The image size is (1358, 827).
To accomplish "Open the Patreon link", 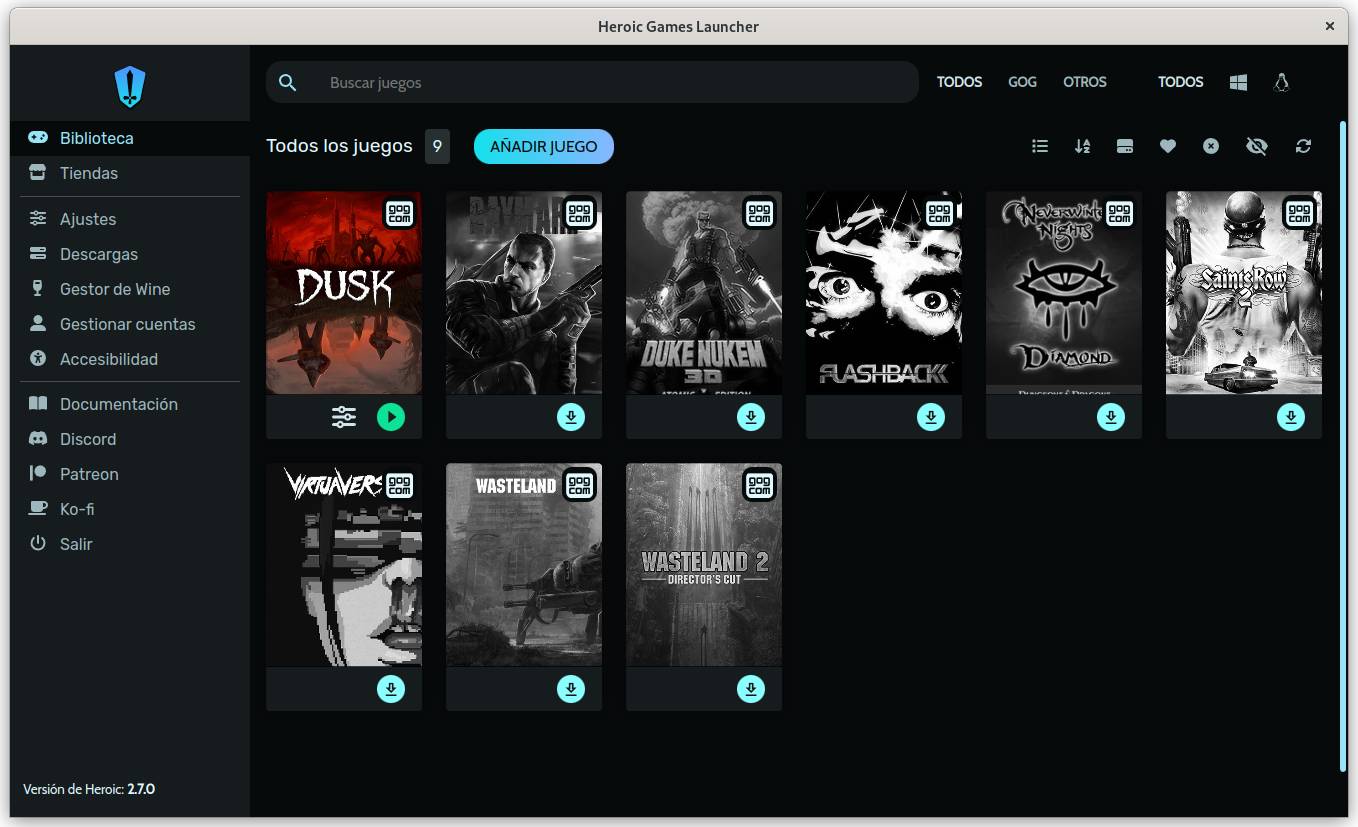I will (130, 474).
